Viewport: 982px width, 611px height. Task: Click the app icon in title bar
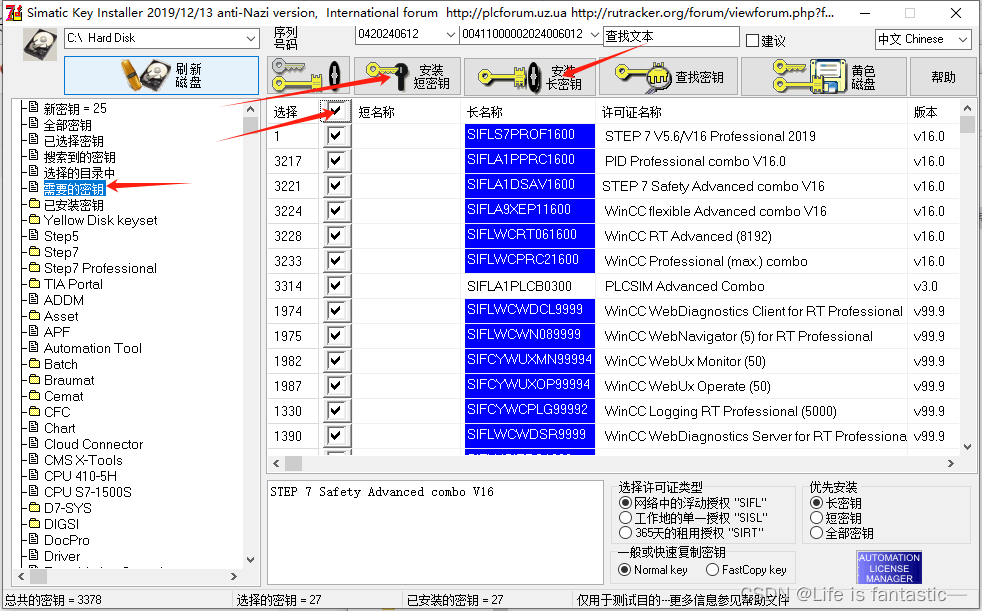pyautogui.click(x=13, y=13)
